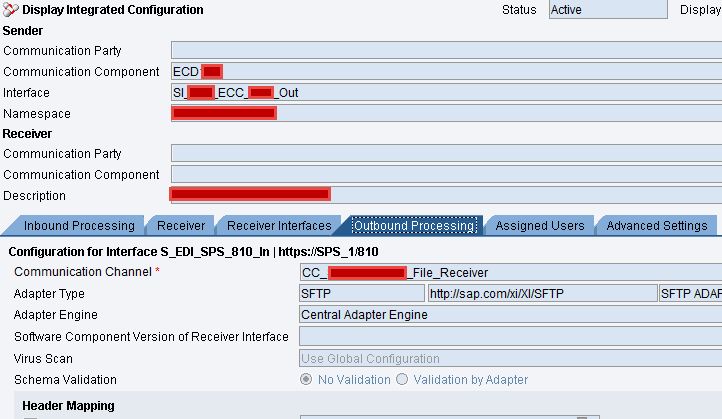
Task: Select the No Validation radio button
Action: click(306, 379)
